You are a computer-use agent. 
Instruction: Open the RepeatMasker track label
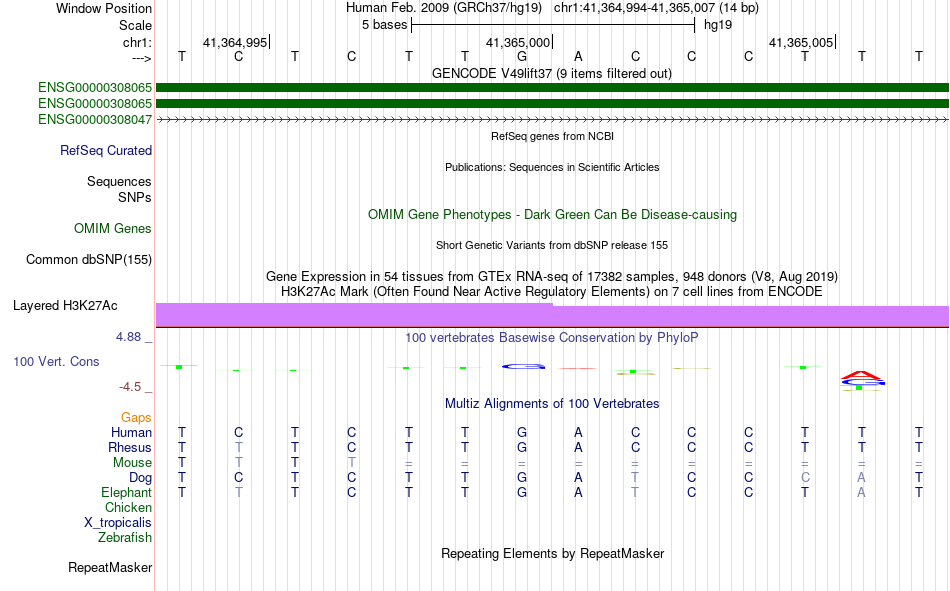click(110, 567)
